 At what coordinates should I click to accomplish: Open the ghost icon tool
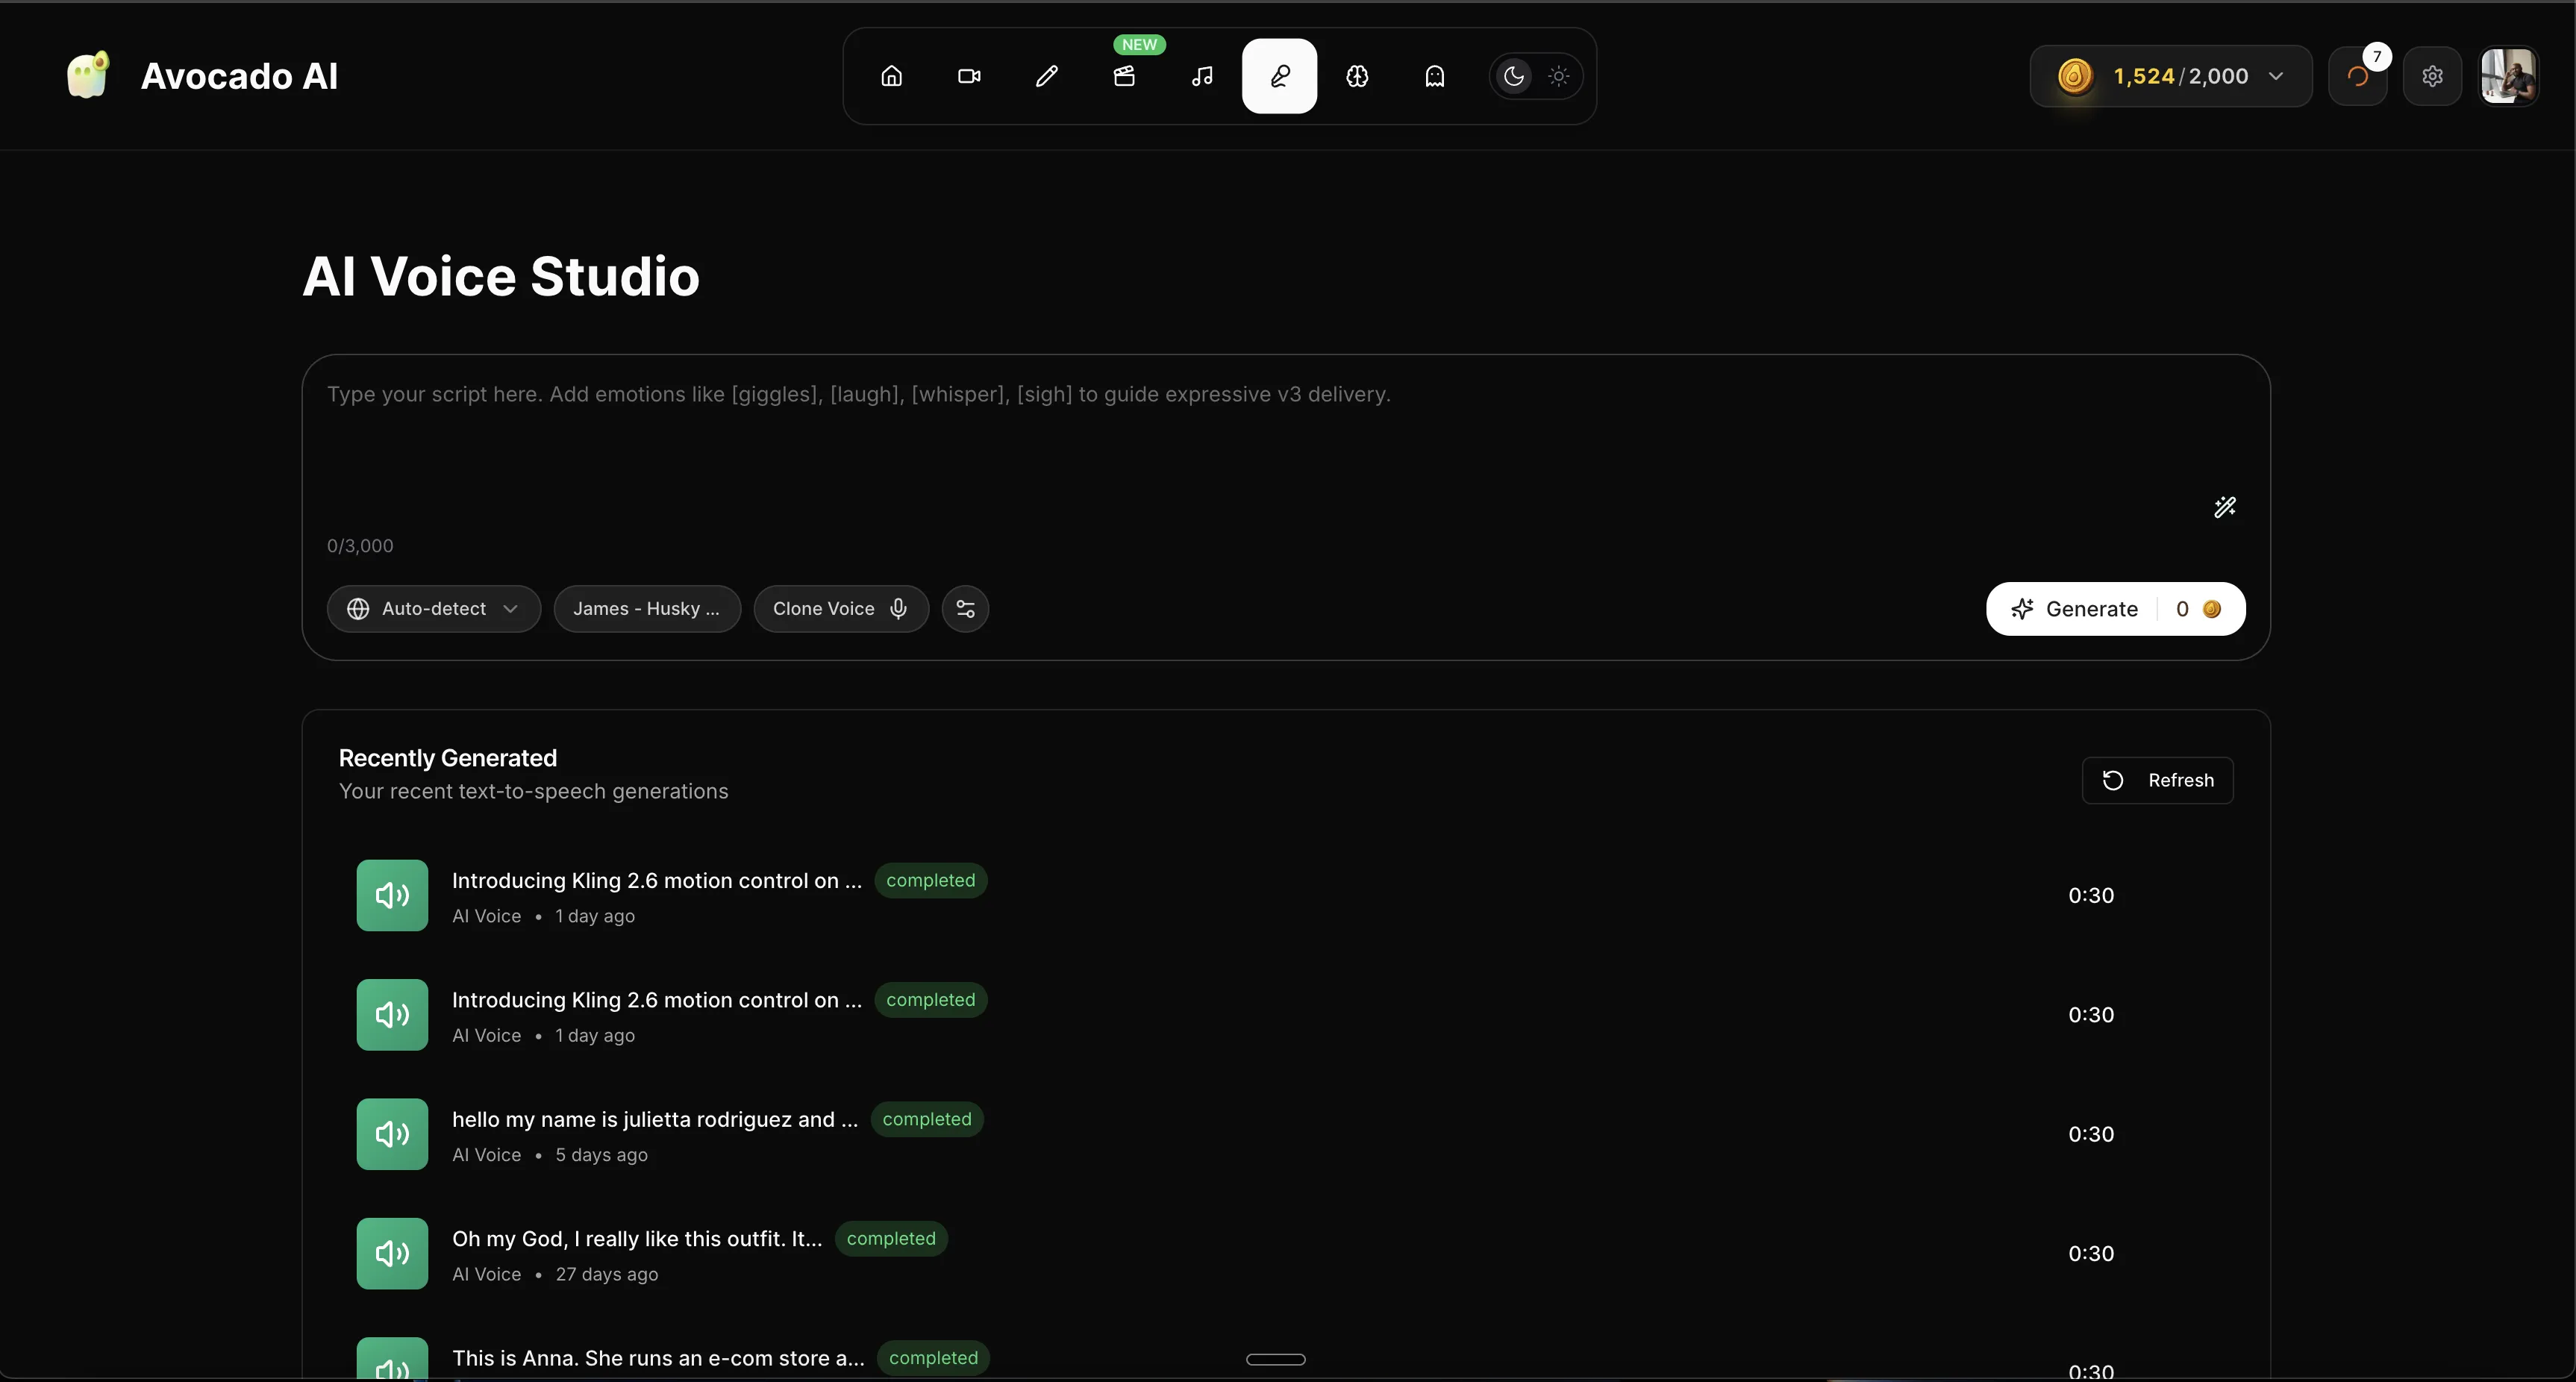pos(1435,76)
